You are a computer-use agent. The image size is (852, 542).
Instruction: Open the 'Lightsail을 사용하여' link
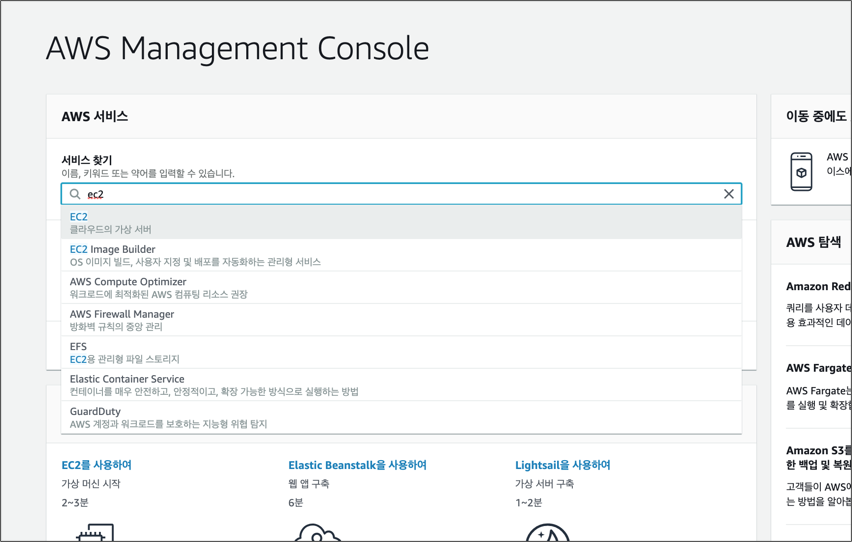[x=563, y=465]
